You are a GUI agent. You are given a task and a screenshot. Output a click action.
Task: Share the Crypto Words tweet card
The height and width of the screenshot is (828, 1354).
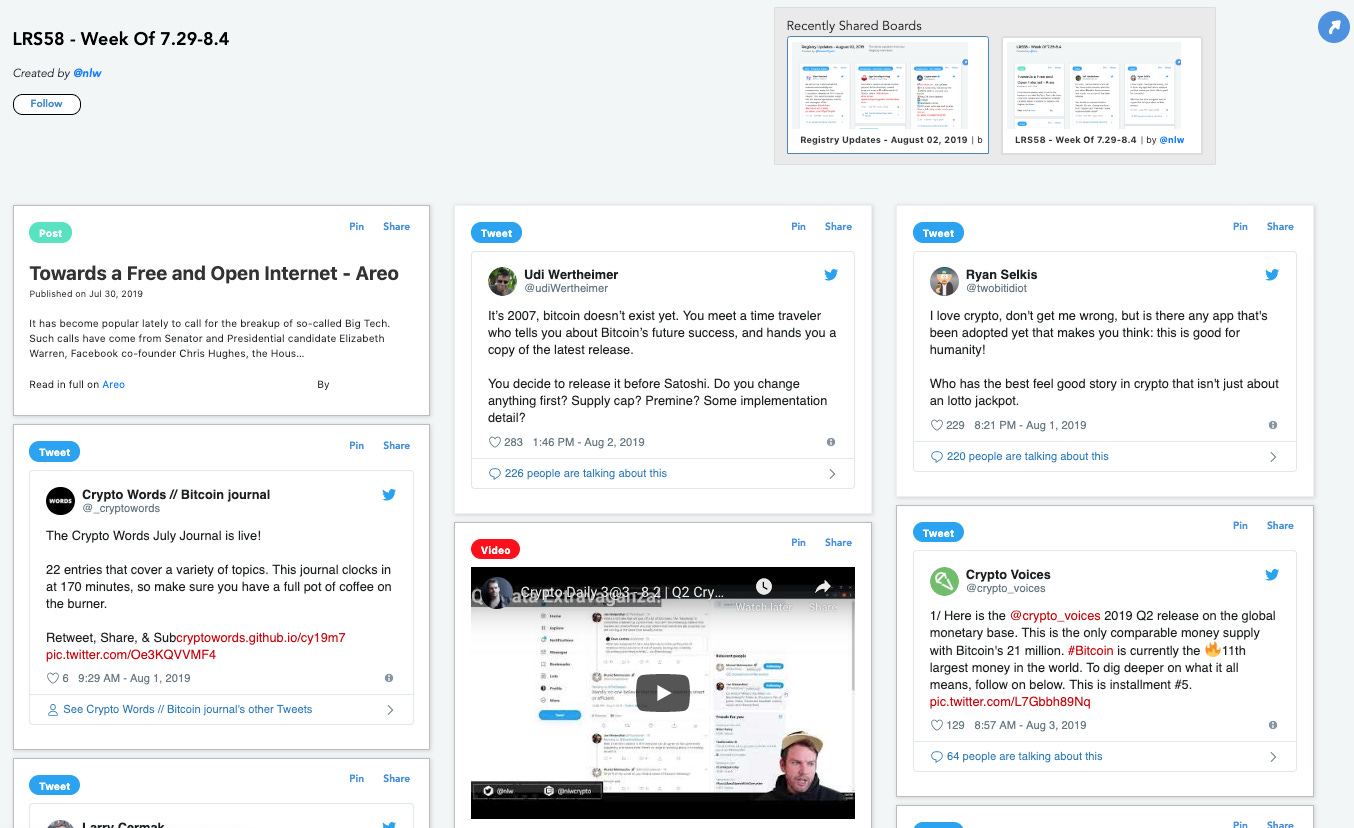397,446
